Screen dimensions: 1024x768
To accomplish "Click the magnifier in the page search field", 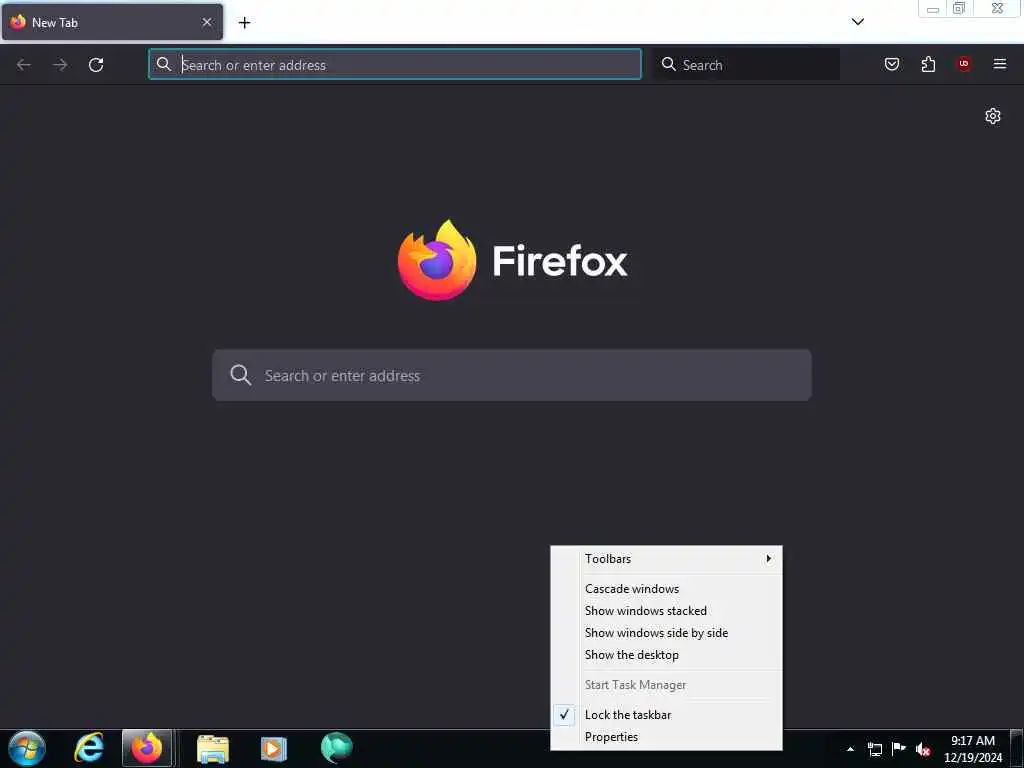I will tap(240, 375).
